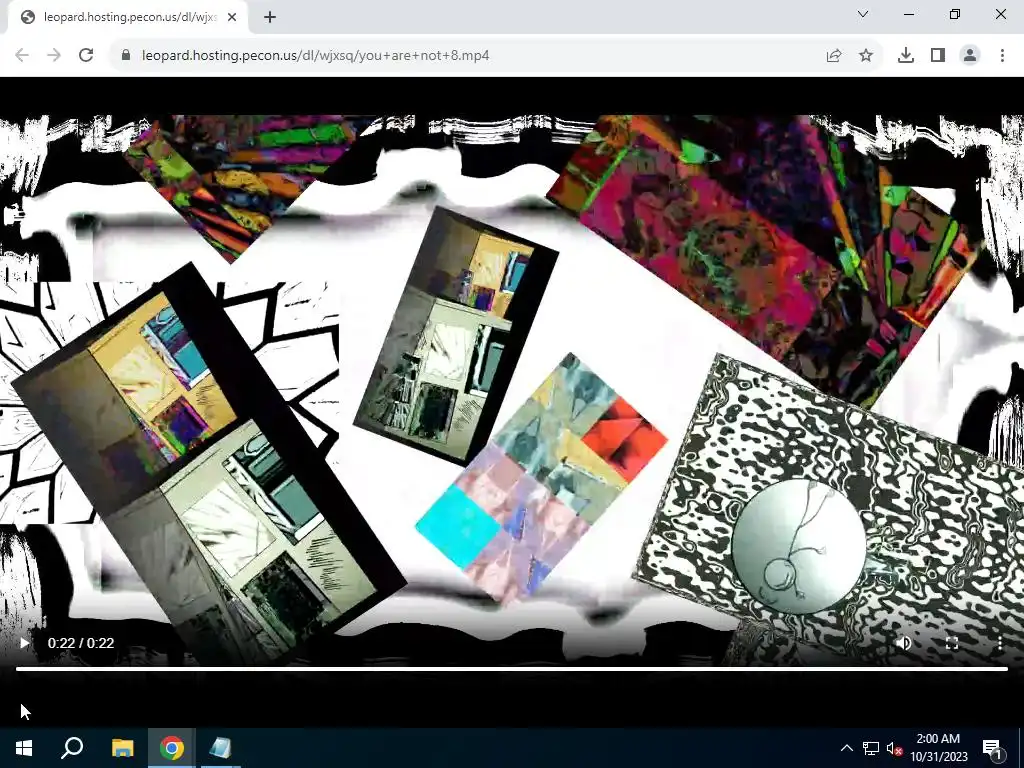Restore down the Chrome window

(955, 14)
